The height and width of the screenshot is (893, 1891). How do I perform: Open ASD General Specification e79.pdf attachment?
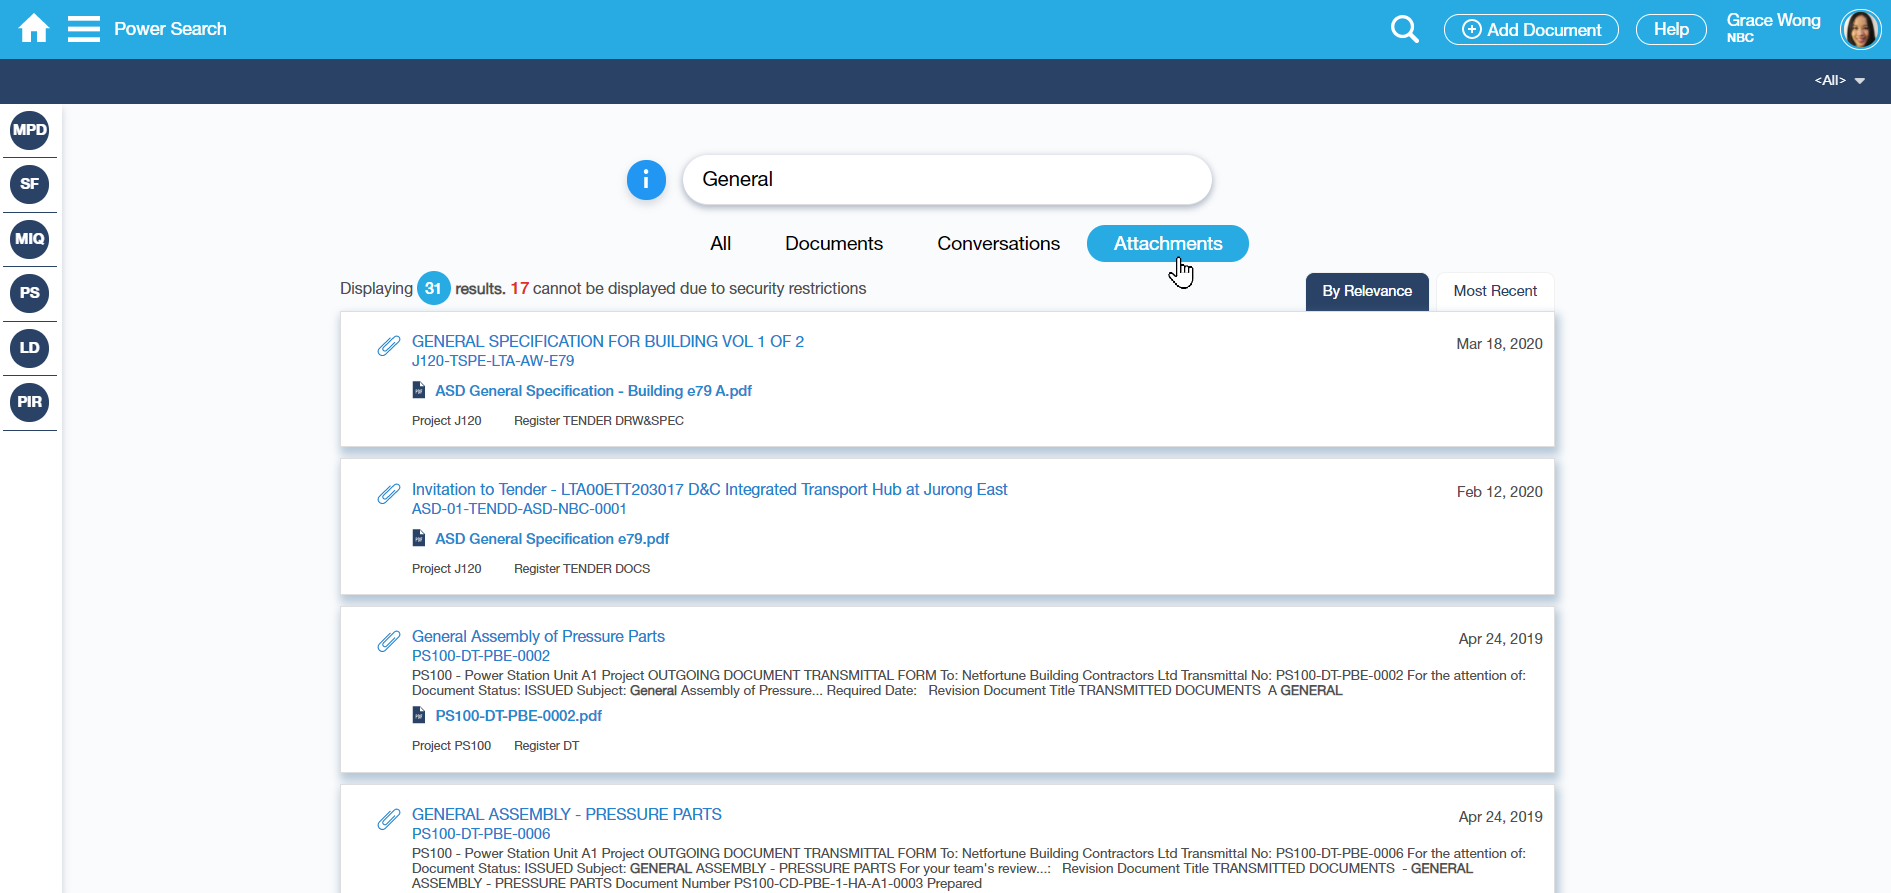552,539
